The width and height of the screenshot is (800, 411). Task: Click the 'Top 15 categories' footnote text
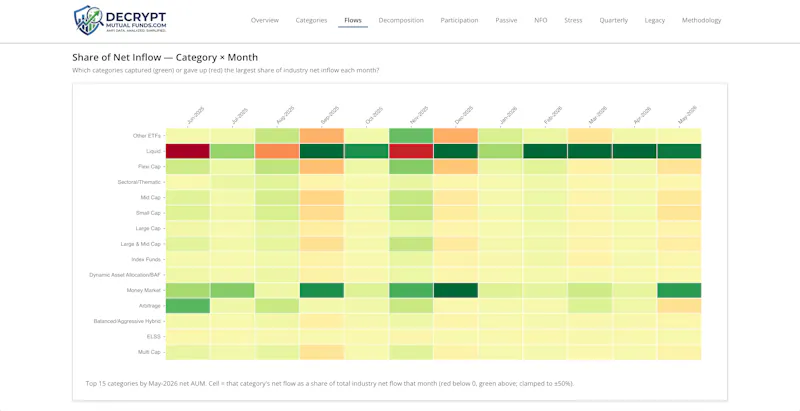coord(330,383)
